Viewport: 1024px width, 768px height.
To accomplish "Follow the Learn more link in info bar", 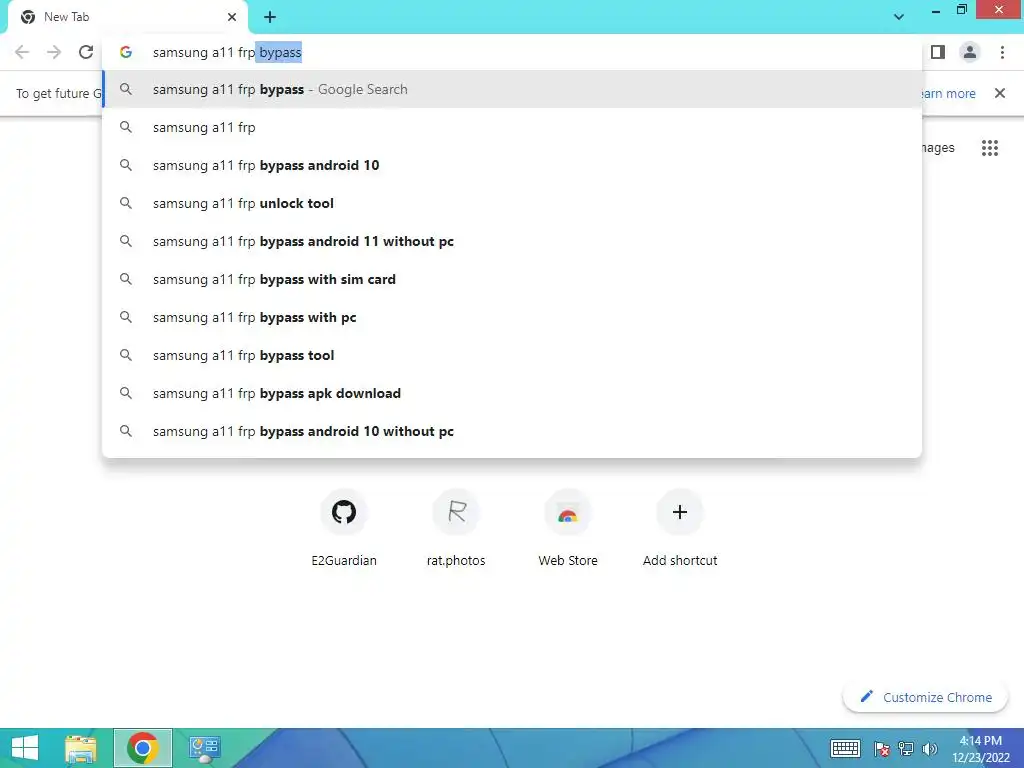I will tap(948, 93).
